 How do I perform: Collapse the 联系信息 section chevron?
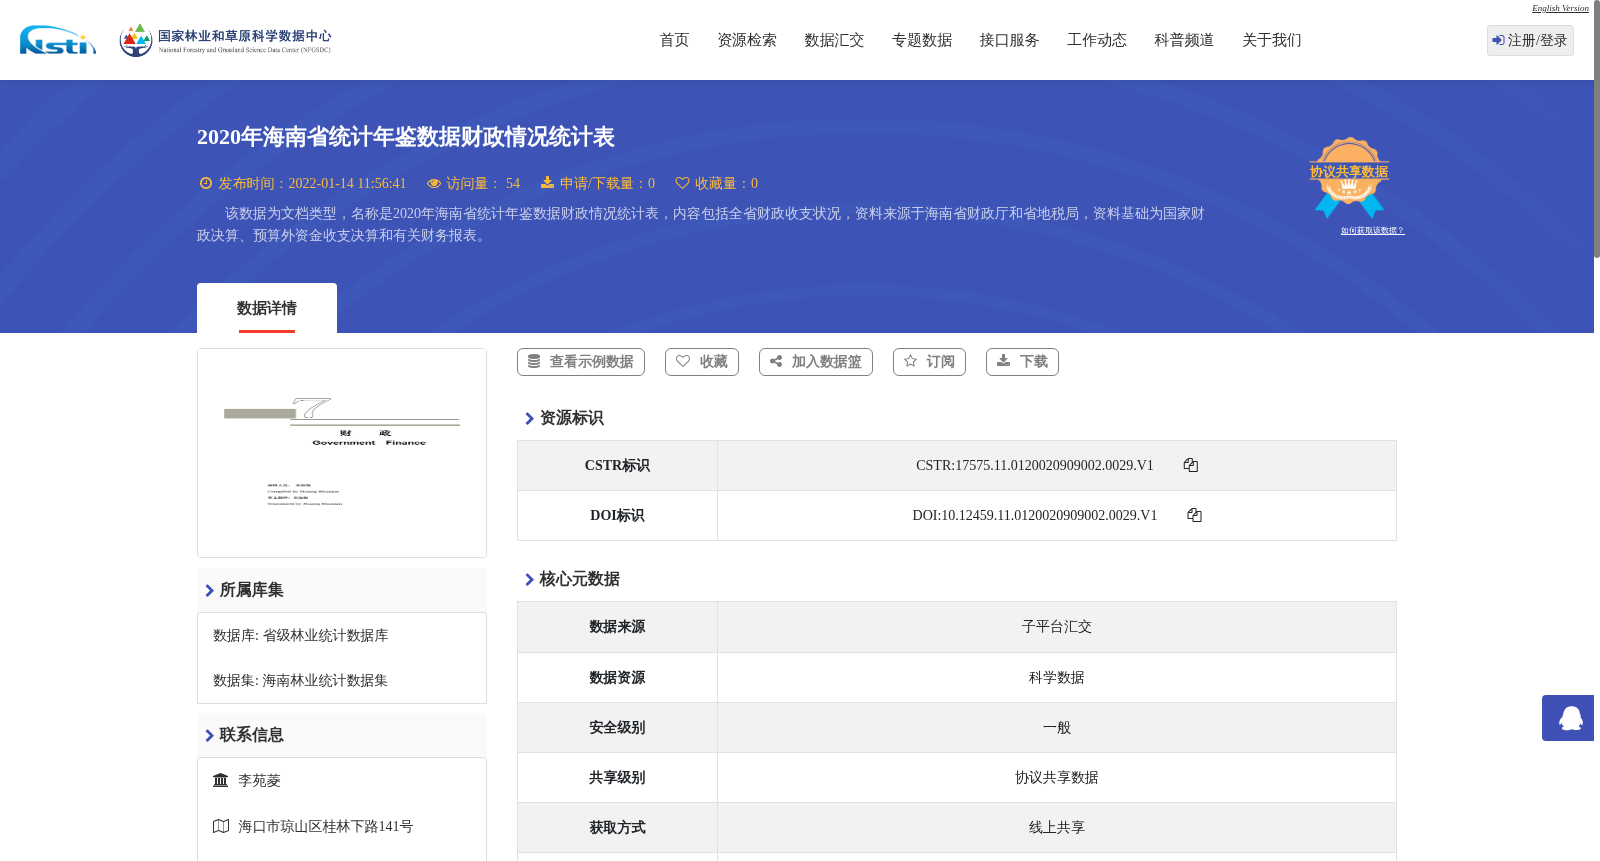point(209,735)
